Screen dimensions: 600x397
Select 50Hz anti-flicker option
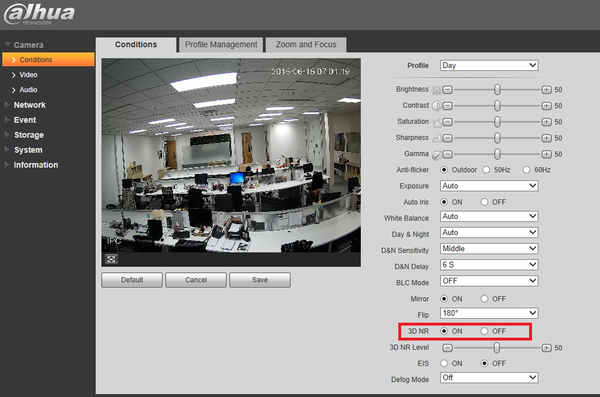[486, 170]
